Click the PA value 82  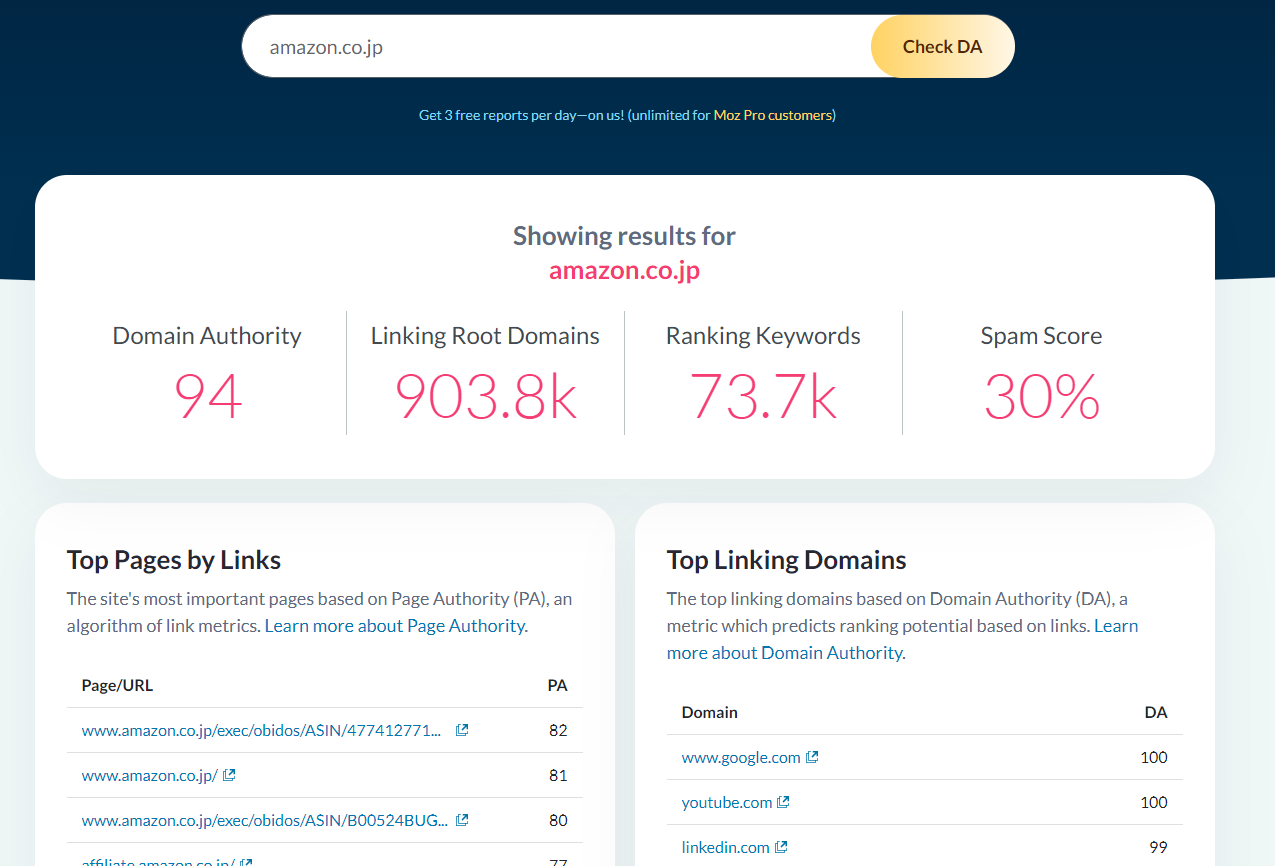pyautogui.click(x=558, y=730)
